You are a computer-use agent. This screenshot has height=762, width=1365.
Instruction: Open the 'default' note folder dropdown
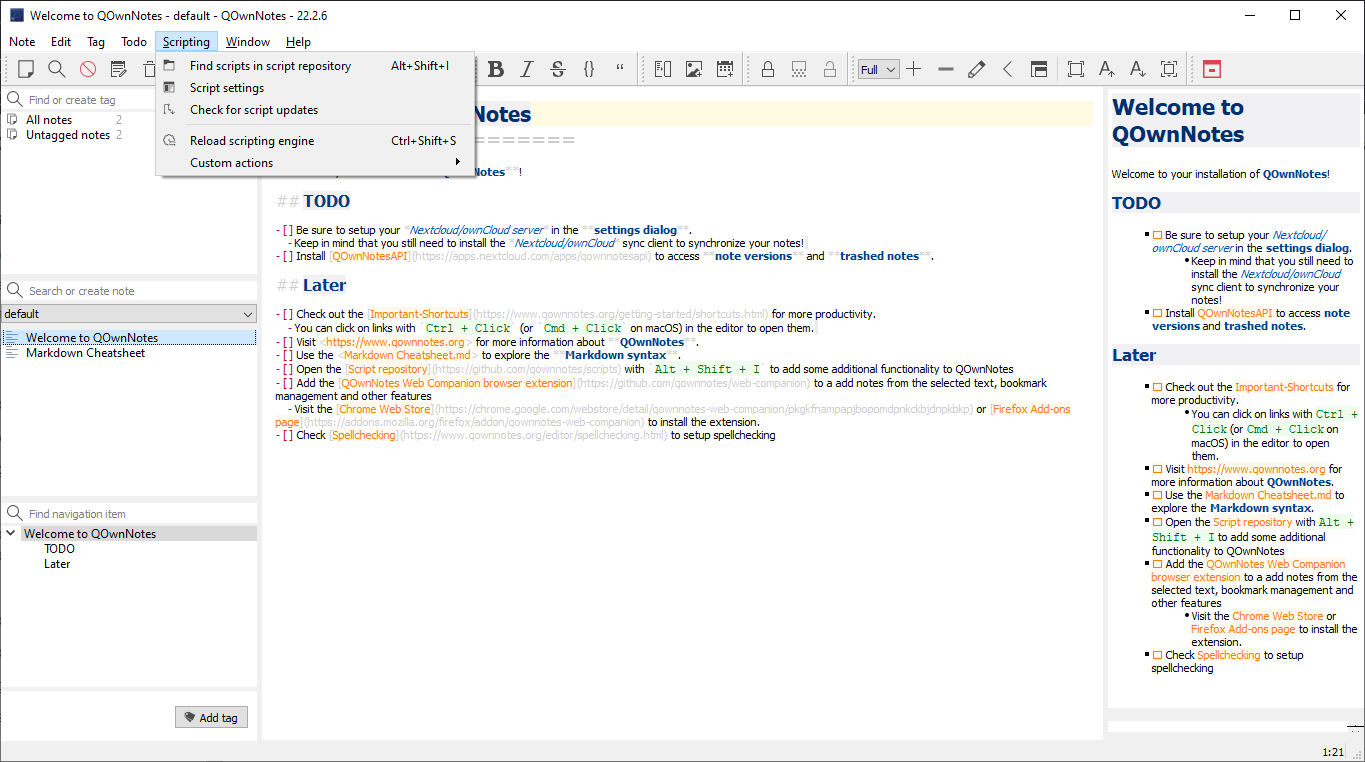click(129, 314)
